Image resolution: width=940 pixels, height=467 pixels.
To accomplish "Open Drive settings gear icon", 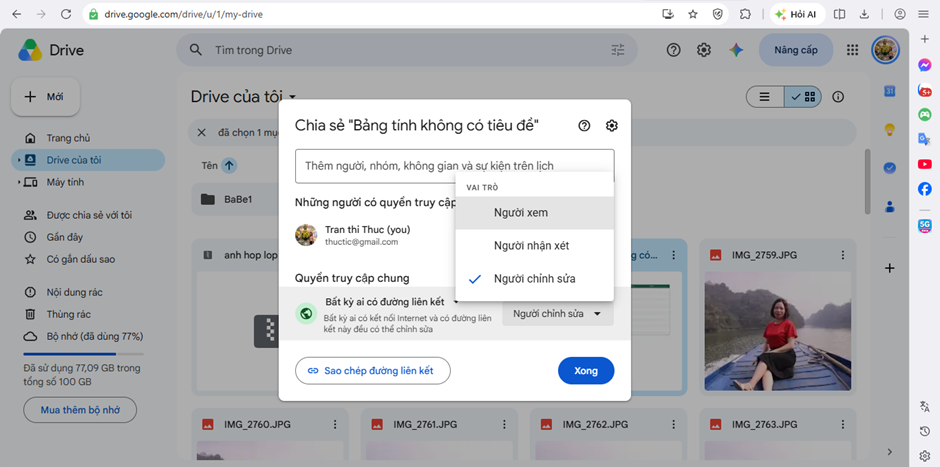I will pyautogui.click(x=704, y=50).
